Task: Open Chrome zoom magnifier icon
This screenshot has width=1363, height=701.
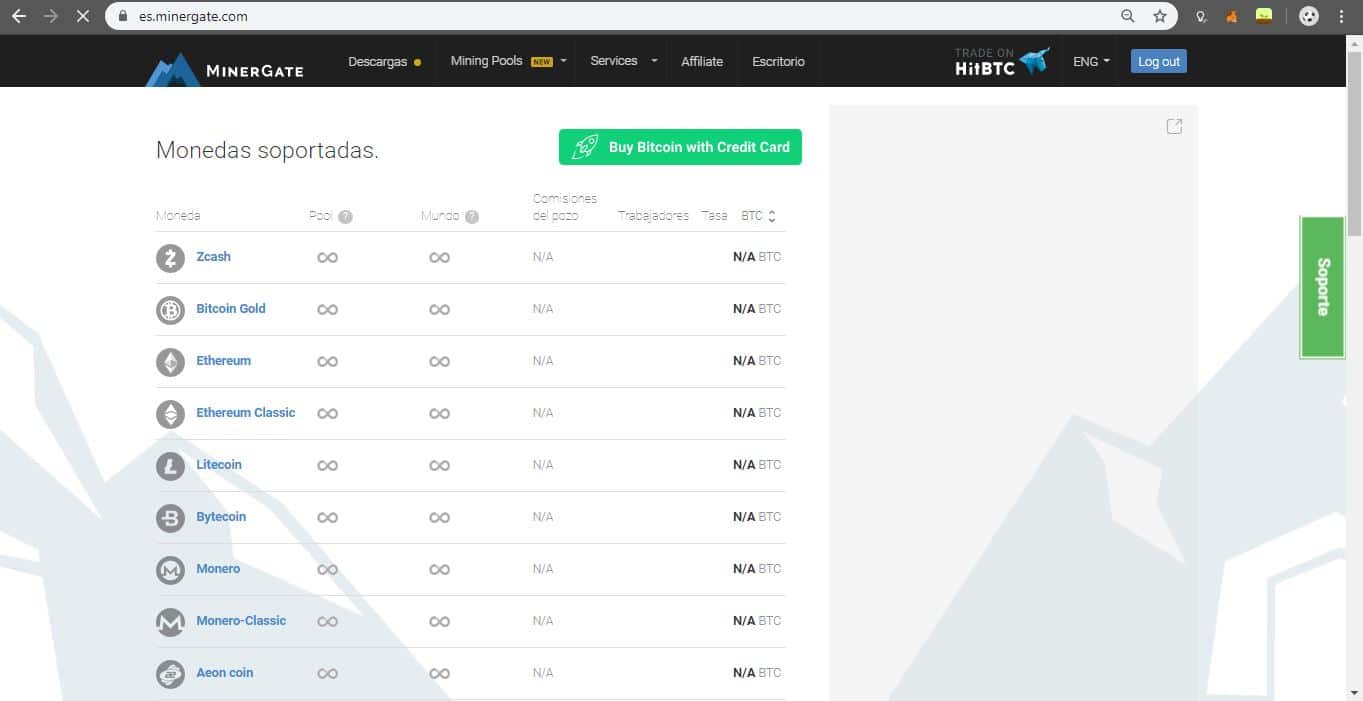Action: [x=1128, y=16]
